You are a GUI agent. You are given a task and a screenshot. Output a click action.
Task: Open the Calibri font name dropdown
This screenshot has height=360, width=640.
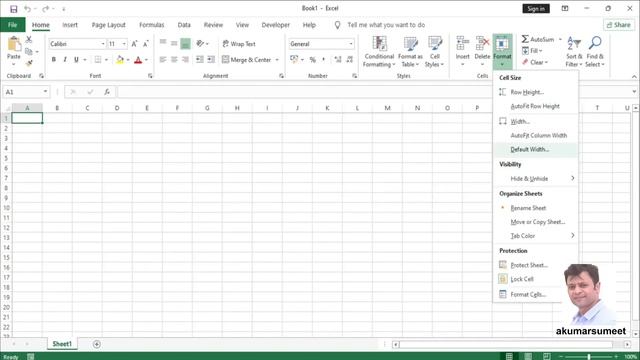tap(103, 44)
